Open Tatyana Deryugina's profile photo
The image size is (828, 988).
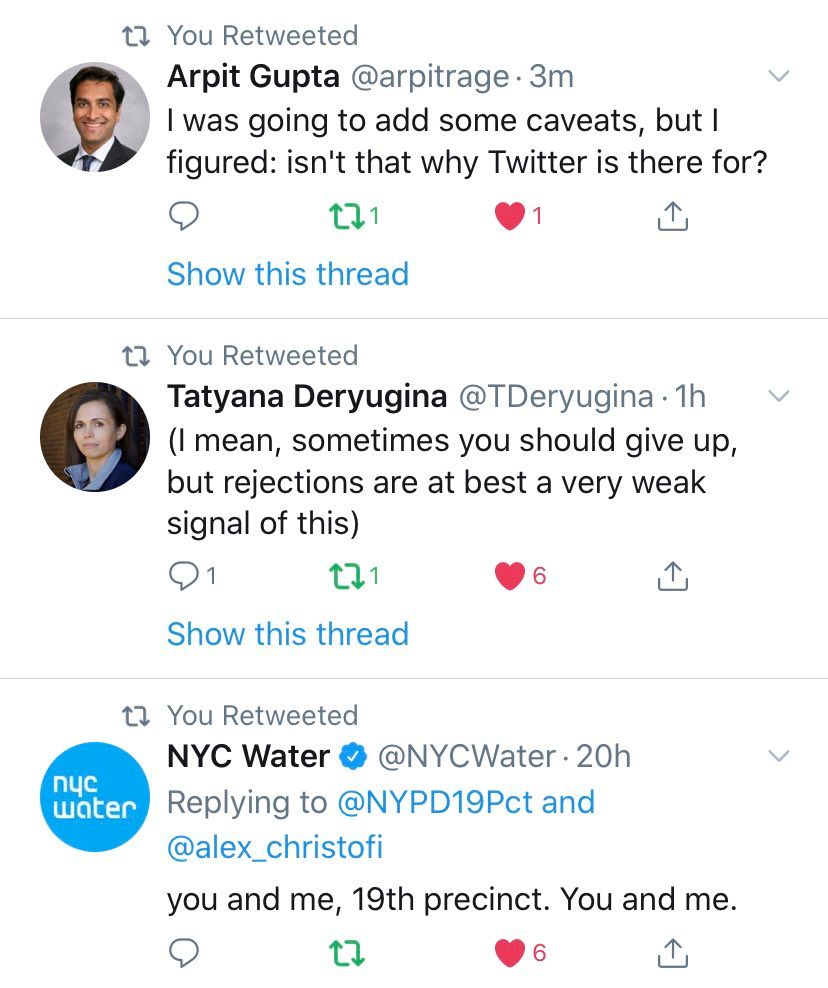pyautogui.click(x=95, y=437)
